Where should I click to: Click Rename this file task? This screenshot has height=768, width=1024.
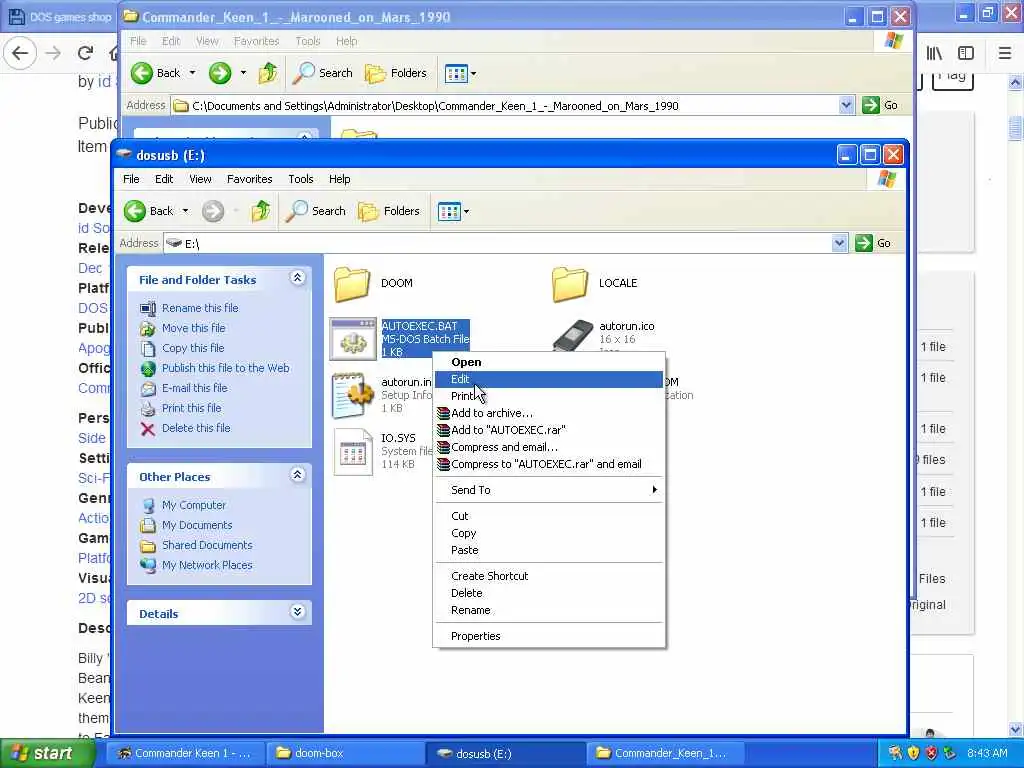coord(200,308)
